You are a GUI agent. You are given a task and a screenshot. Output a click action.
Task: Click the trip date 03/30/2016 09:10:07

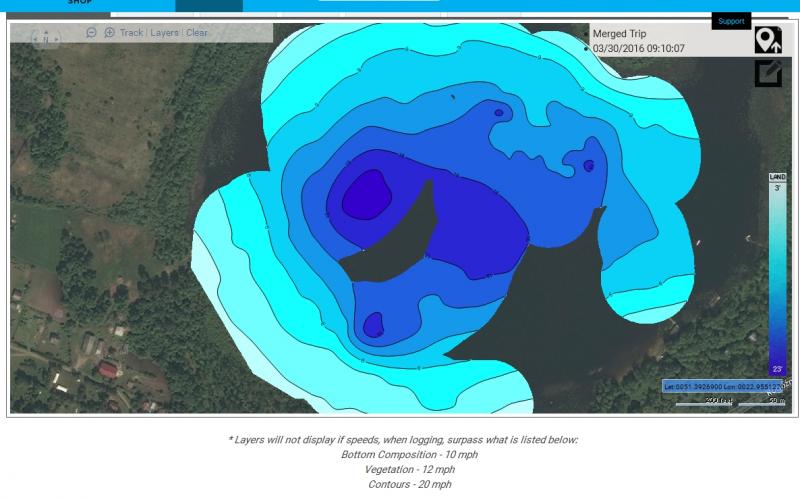638,48
